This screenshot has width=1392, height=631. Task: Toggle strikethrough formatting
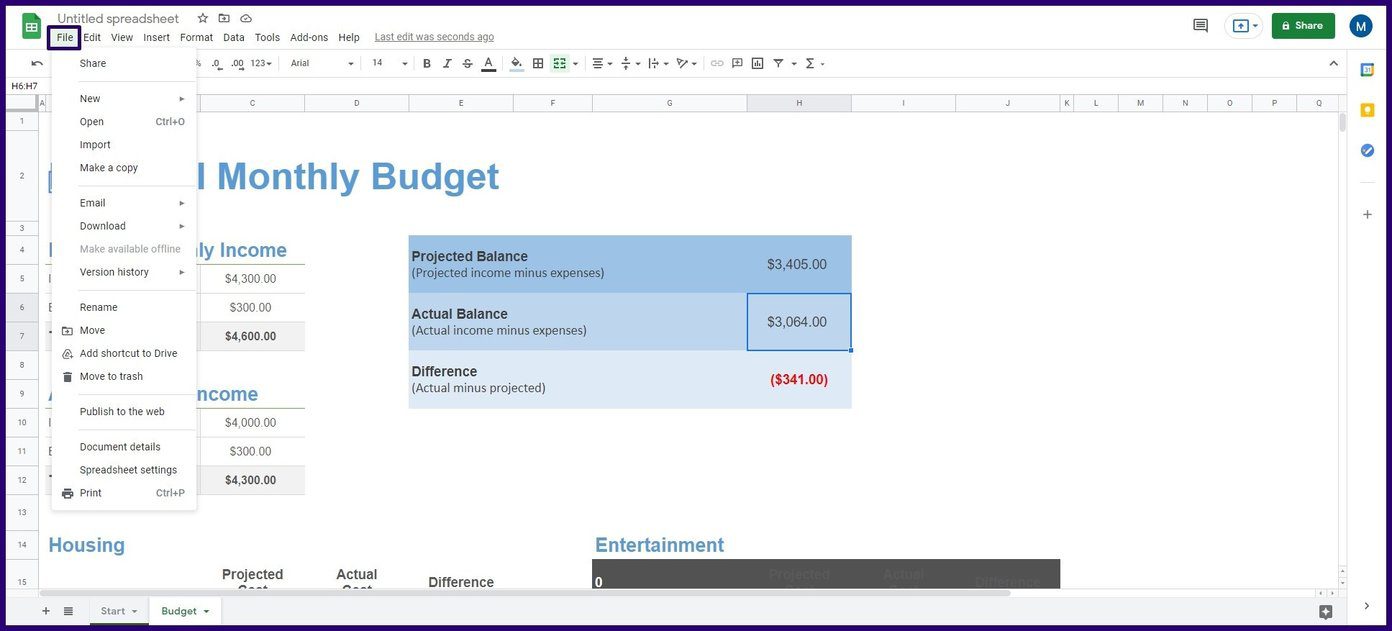[x=467, y=63]
